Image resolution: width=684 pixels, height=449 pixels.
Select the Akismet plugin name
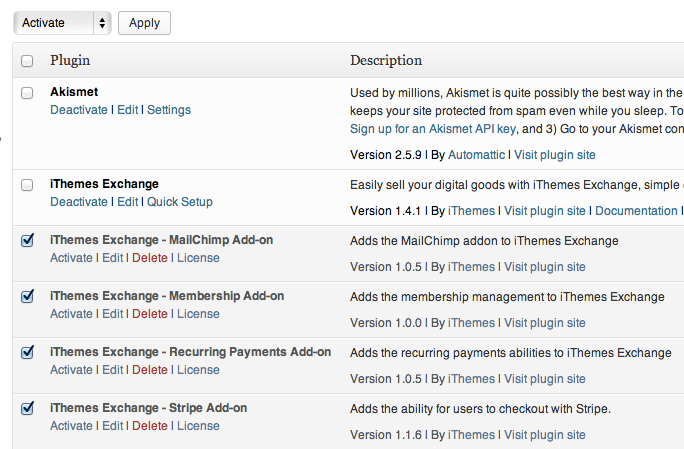pyautogui.click(x=74, y=92)
